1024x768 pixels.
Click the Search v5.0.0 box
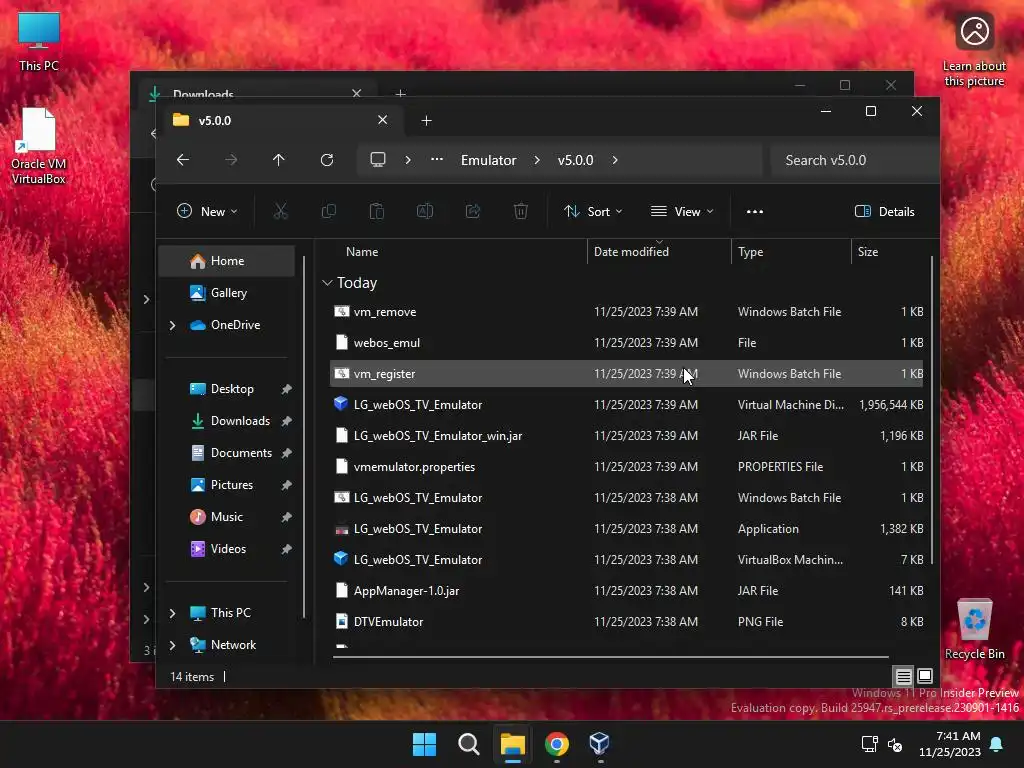tap(854, 160)
